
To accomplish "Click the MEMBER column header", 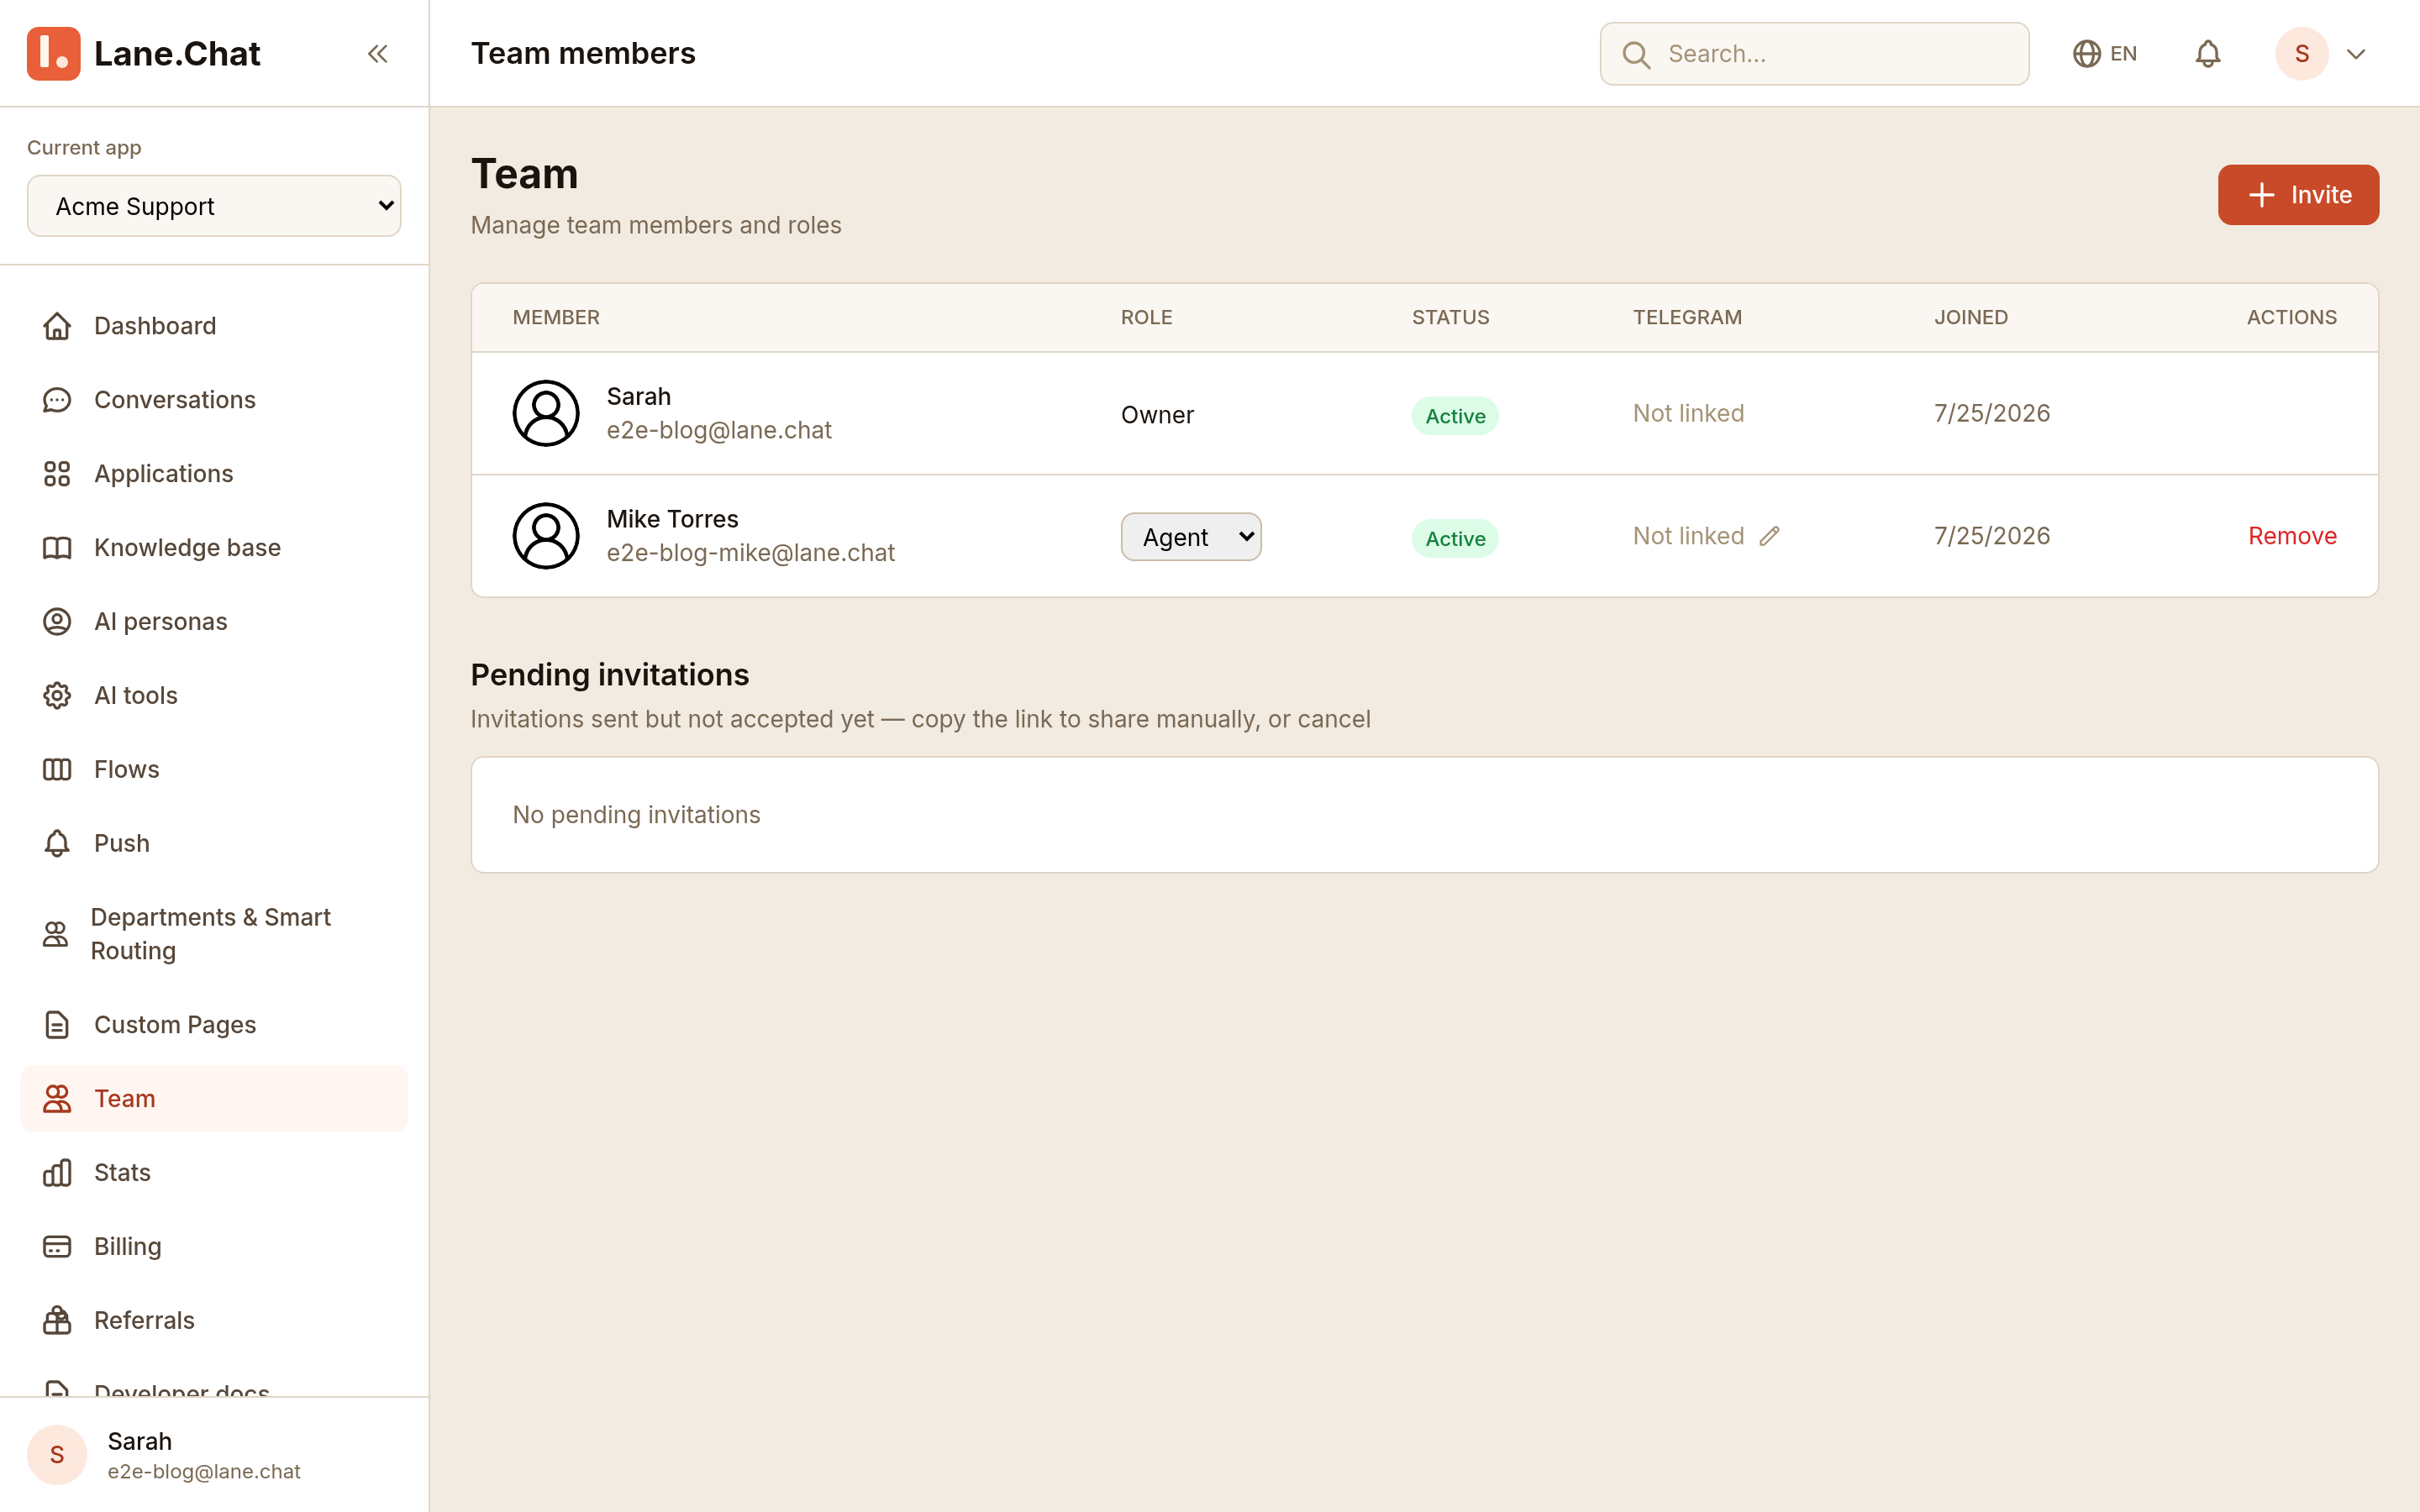I will coord(556,317).
